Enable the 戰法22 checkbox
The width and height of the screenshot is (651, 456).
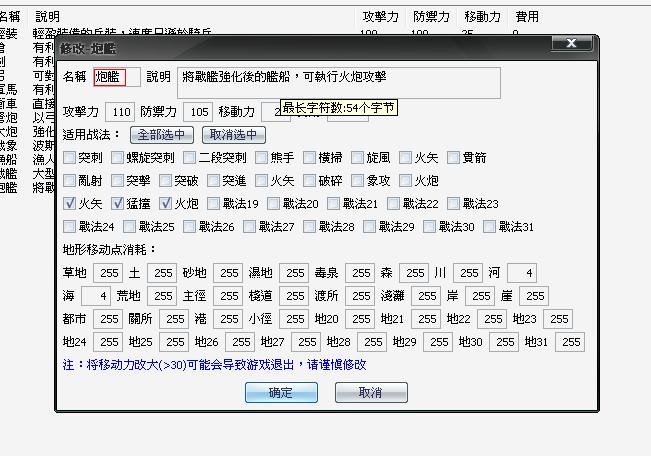tap(394, 203)
